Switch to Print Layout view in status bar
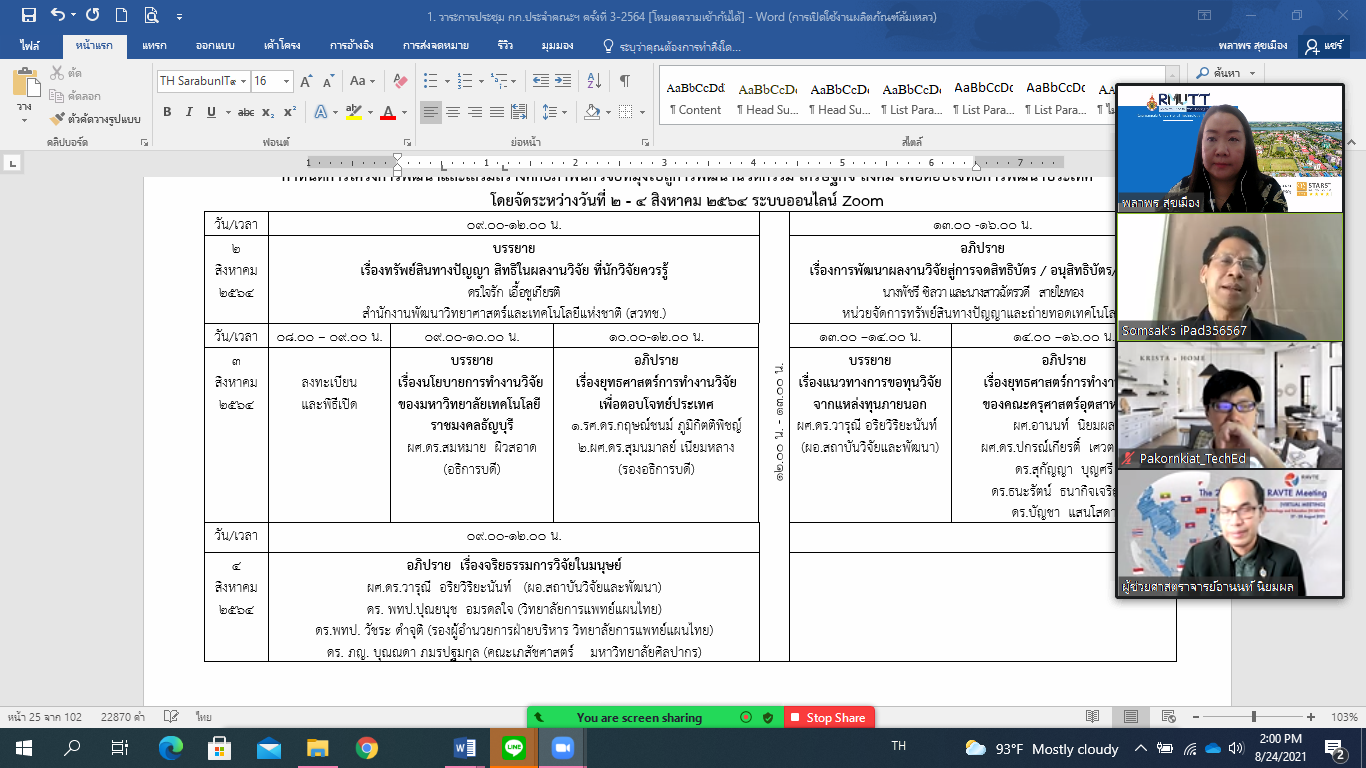 click(1130, 717)
